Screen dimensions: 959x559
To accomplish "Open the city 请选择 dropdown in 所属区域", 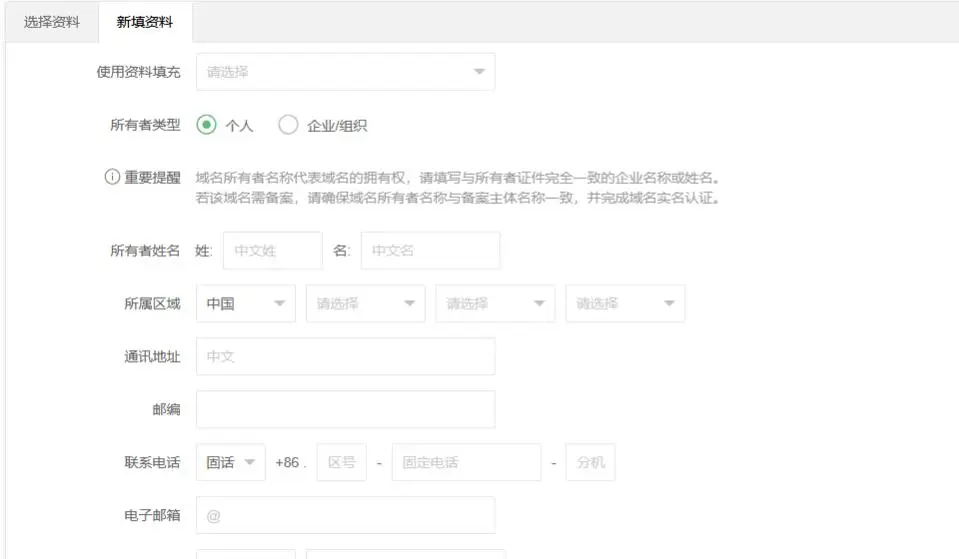I will coord(495,303).
